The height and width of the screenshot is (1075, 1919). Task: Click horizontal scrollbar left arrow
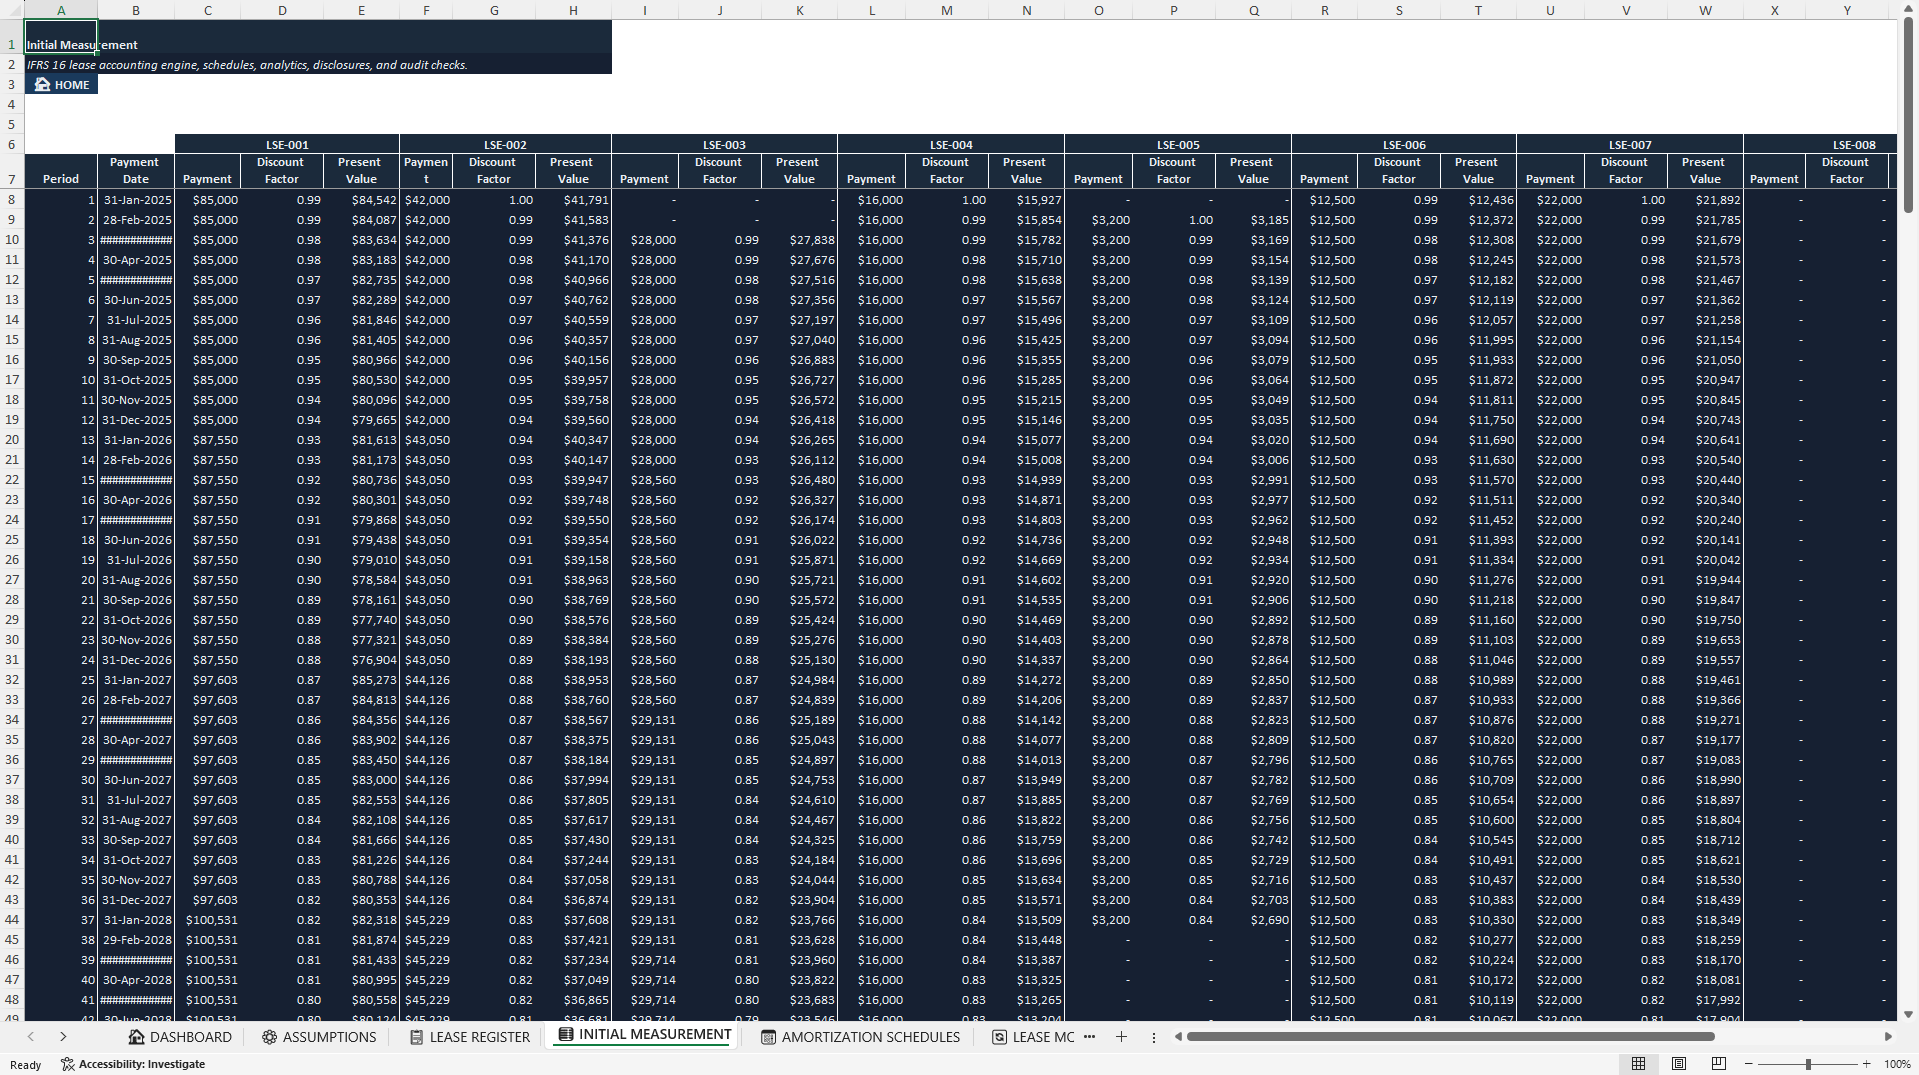[x=1178, y=1037]
